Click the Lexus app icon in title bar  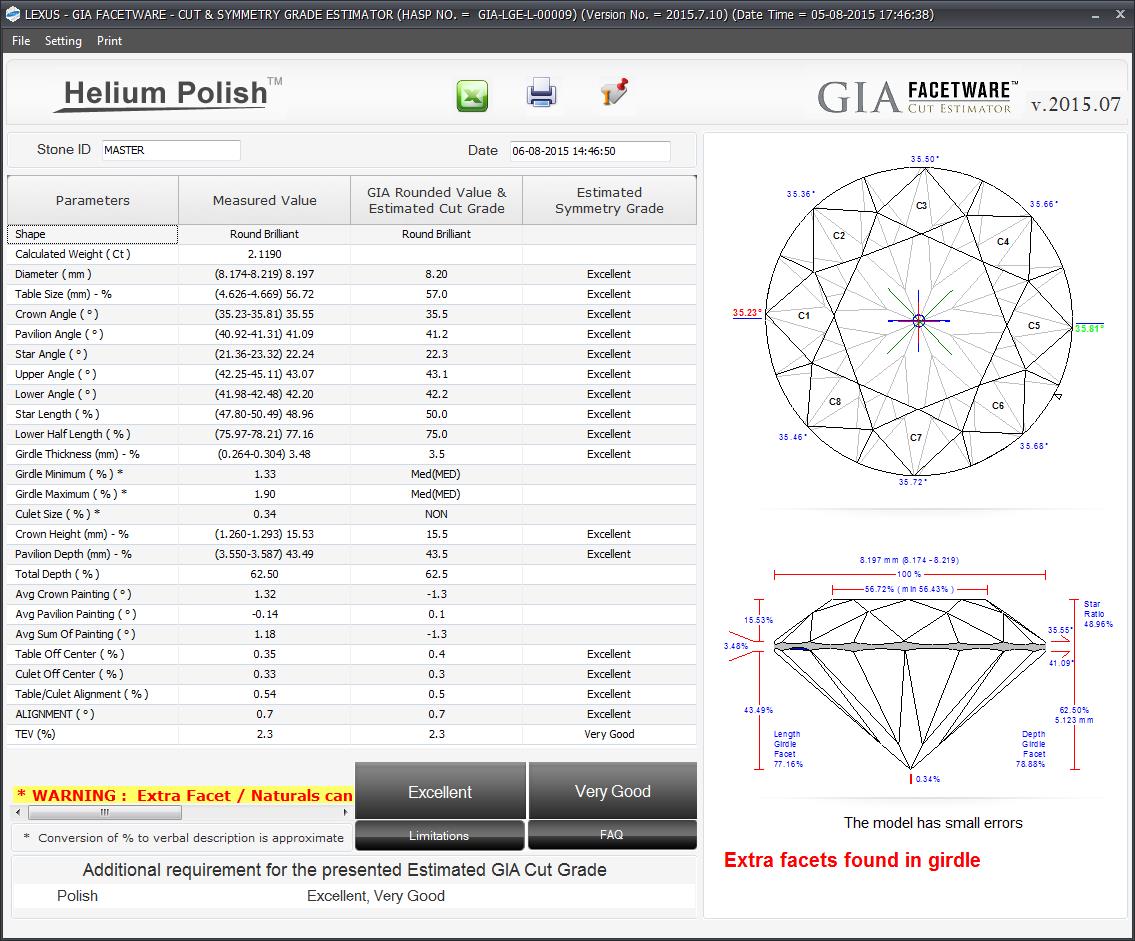[x=12, y=14]
